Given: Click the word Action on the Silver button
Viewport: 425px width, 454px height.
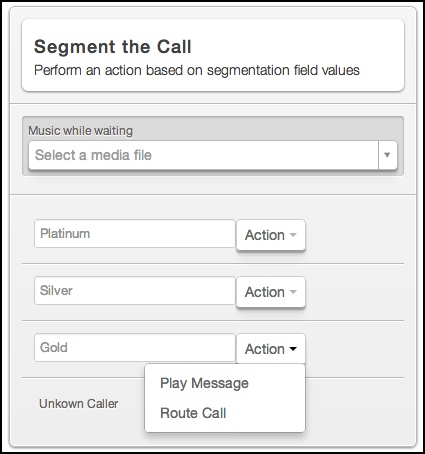Looking at the screenshot, I should tap(265, 292).
